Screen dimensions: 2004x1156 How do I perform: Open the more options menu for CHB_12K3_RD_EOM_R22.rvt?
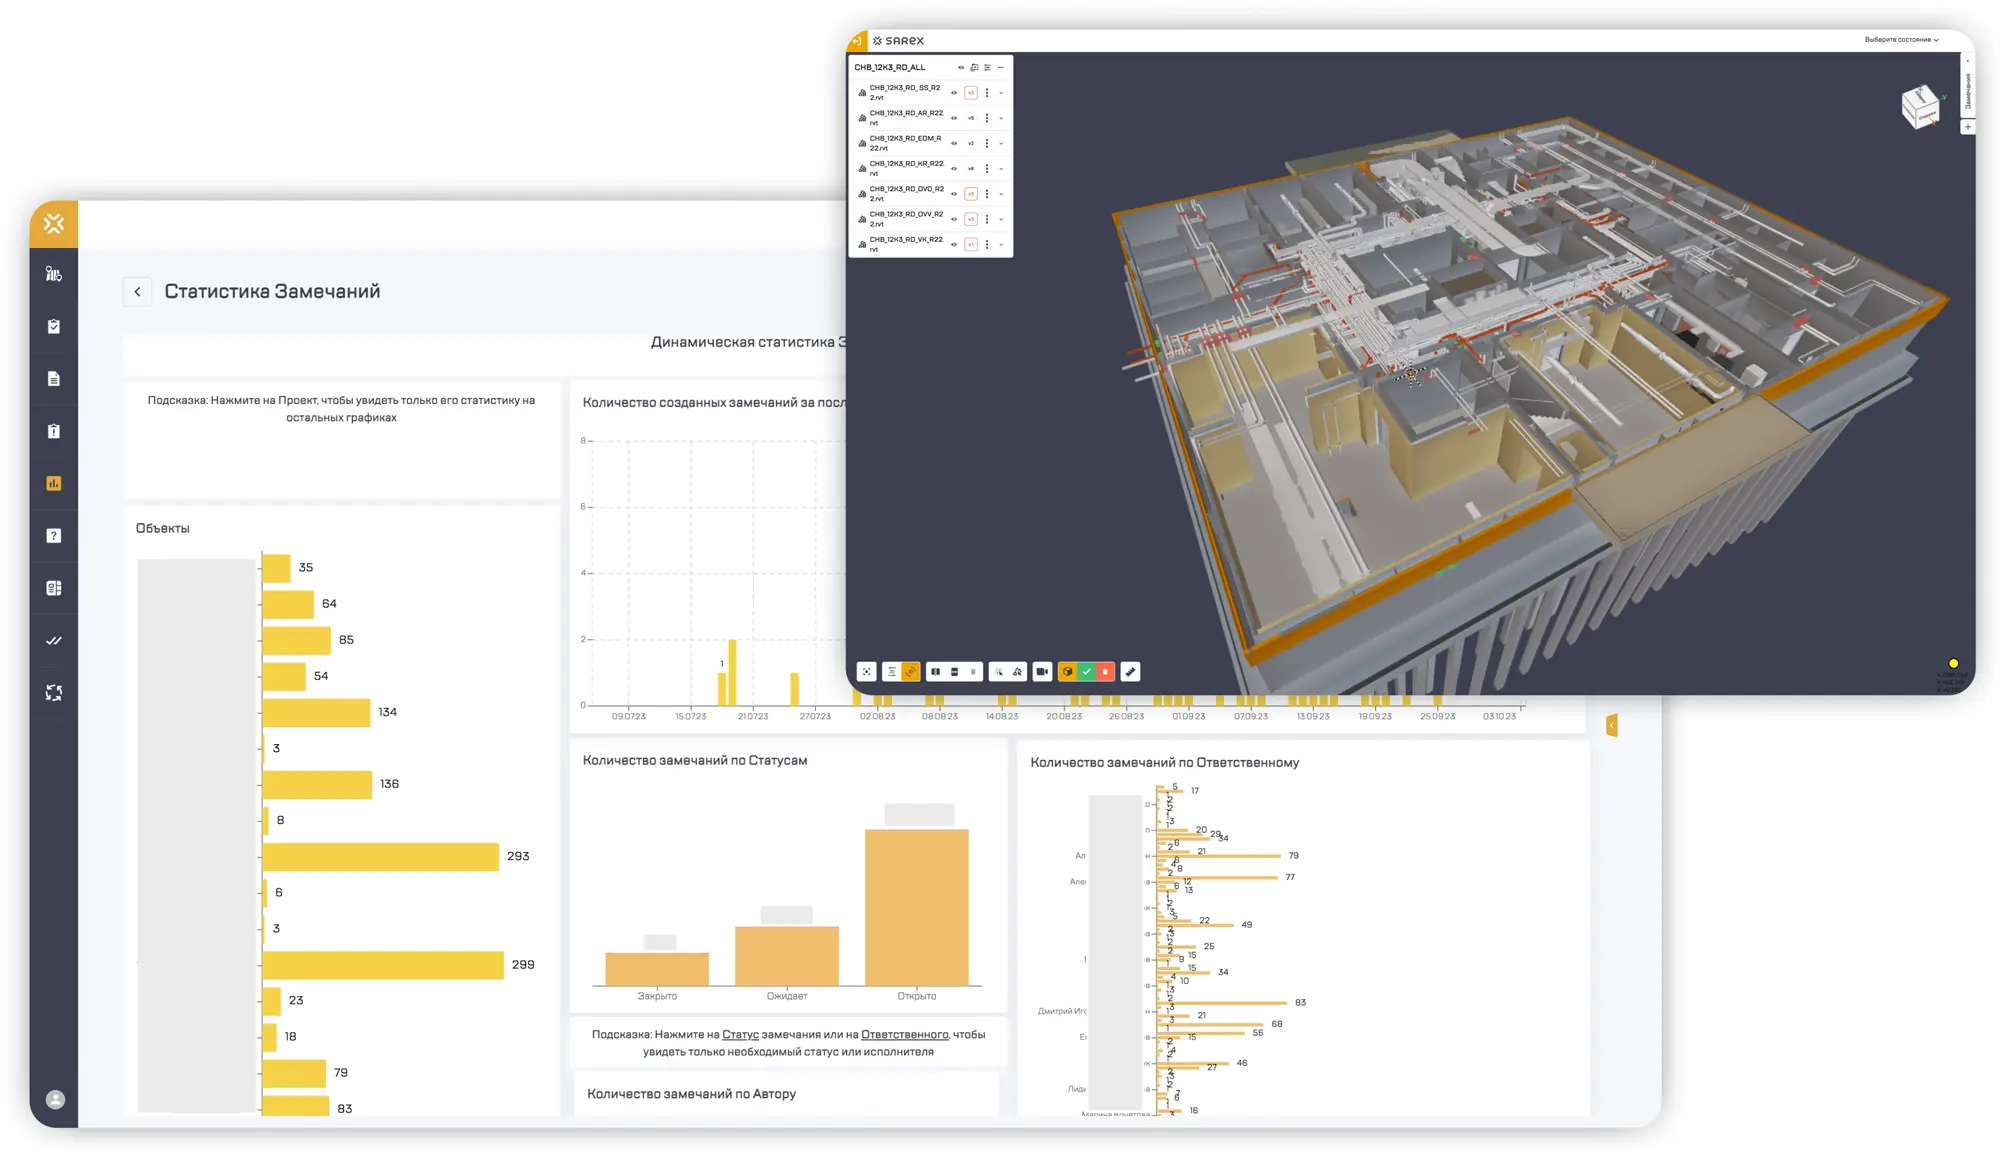(987, 143)
